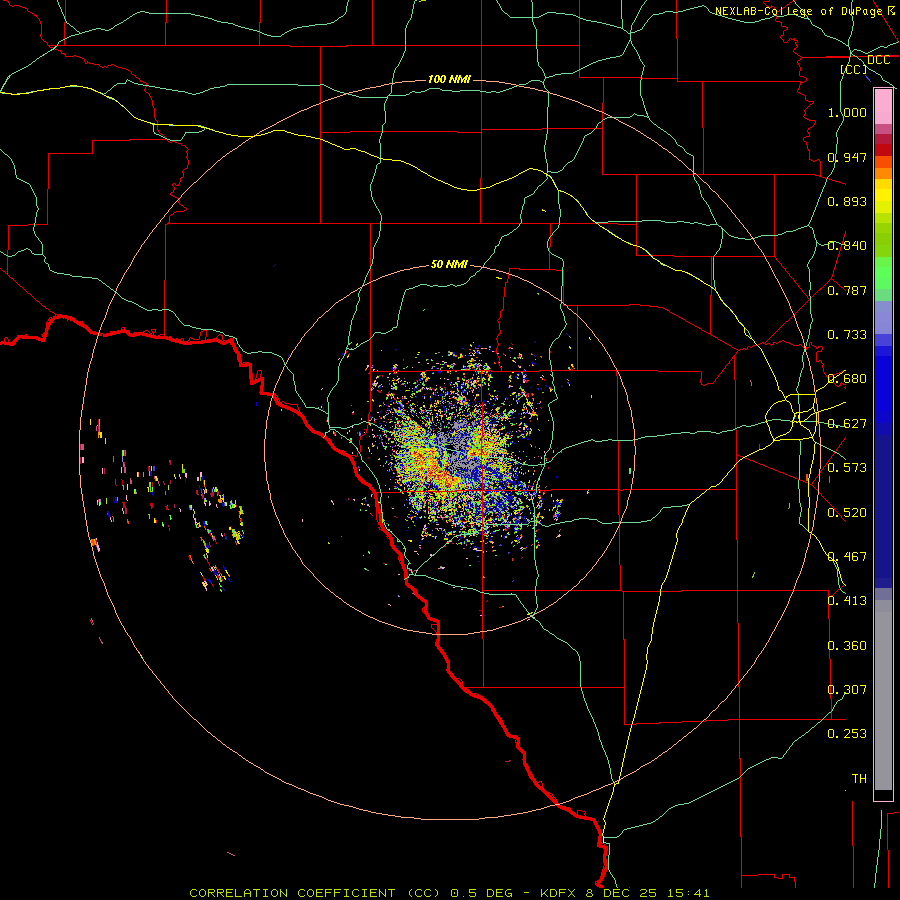Click the 0.573 scale value
Image resolution: width=900 pixels, height=900 pixels.
[x=847, y=468]
